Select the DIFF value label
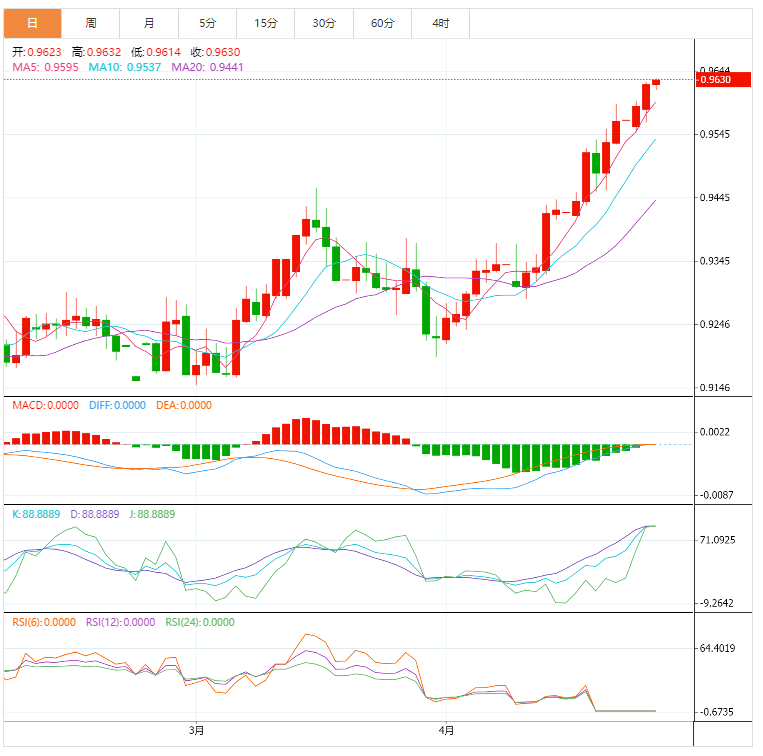The image size is (763, 756). (x=116, y=405)
